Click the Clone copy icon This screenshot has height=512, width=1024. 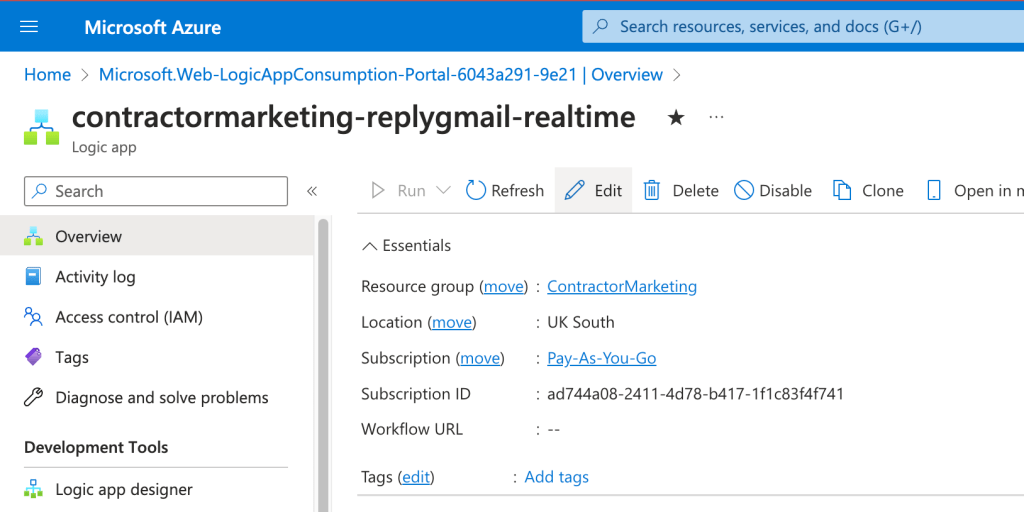pyautogui.click(x=842, y=190)
